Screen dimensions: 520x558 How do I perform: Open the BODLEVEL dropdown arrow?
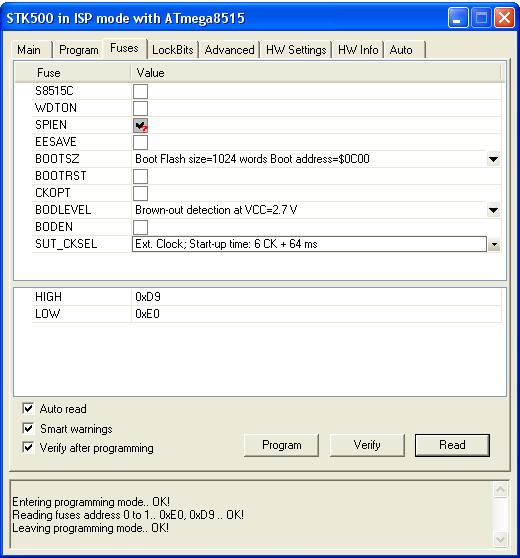[493, 210]
